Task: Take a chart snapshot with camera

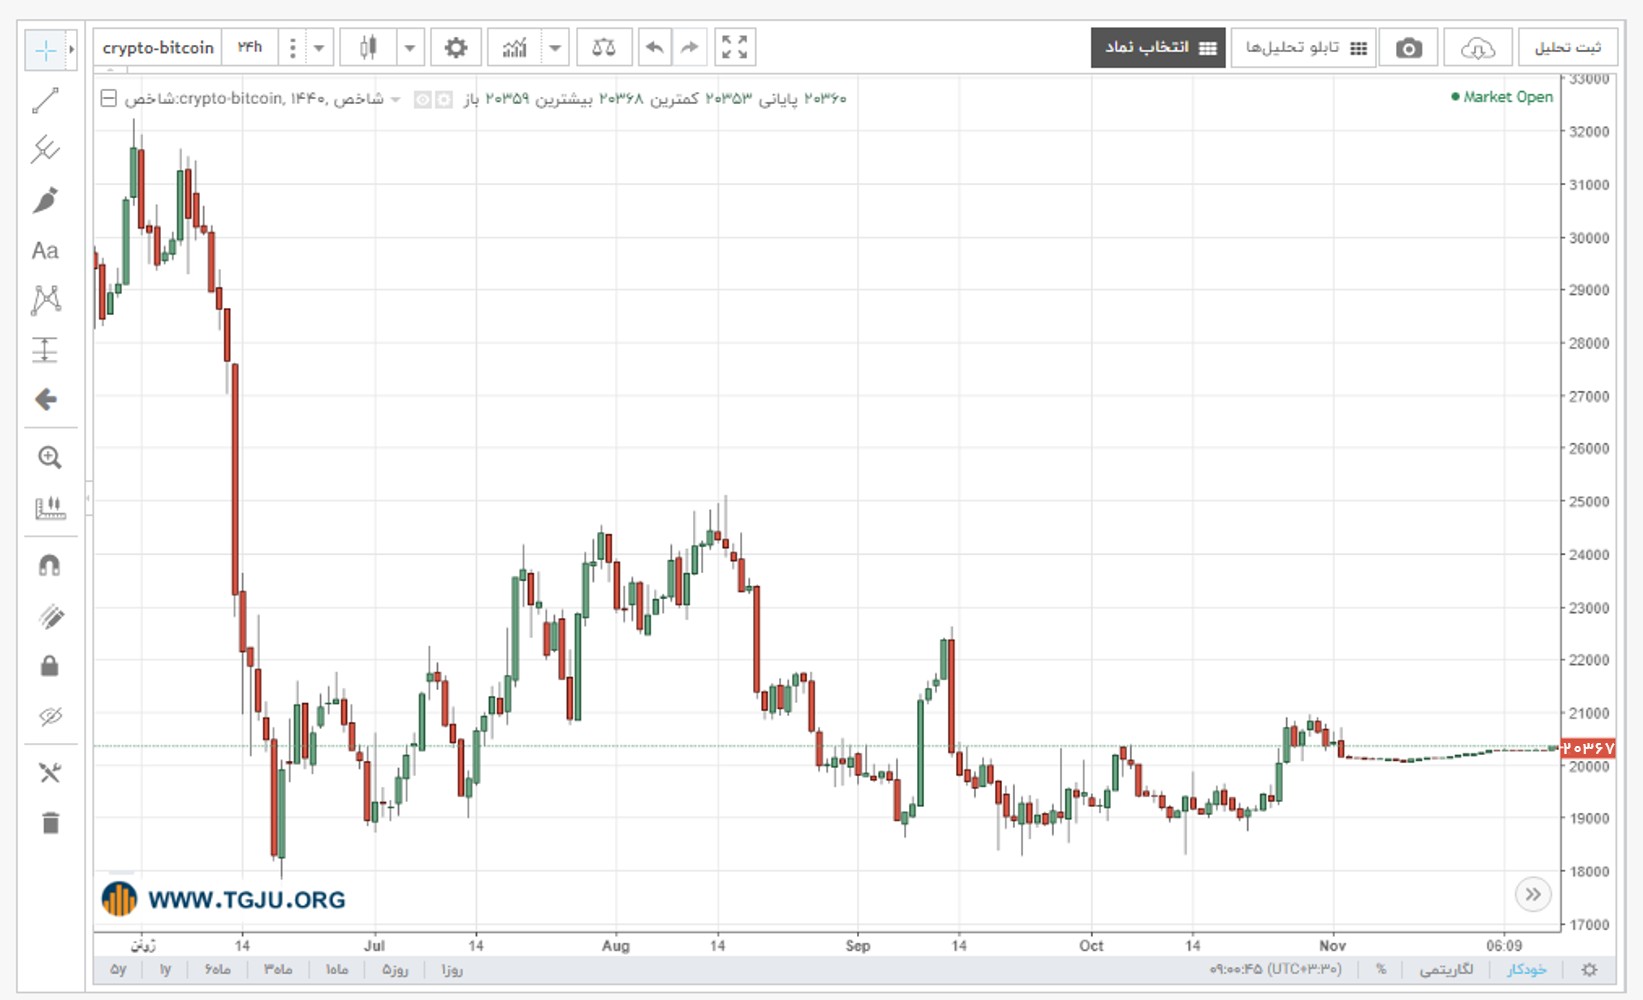Action: pyautogui.click(x=1409, y=48)
